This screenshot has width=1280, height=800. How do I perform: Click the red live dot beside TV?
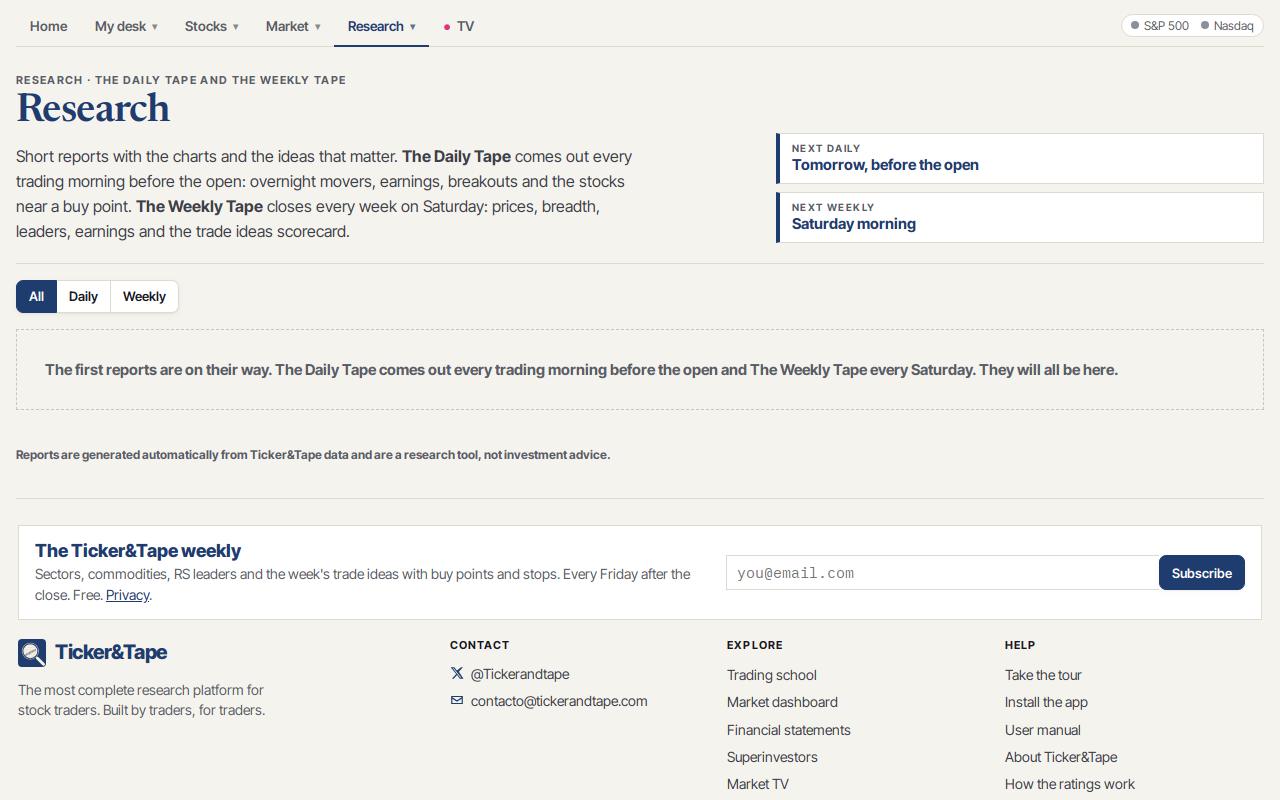click(x=447, y=27)
